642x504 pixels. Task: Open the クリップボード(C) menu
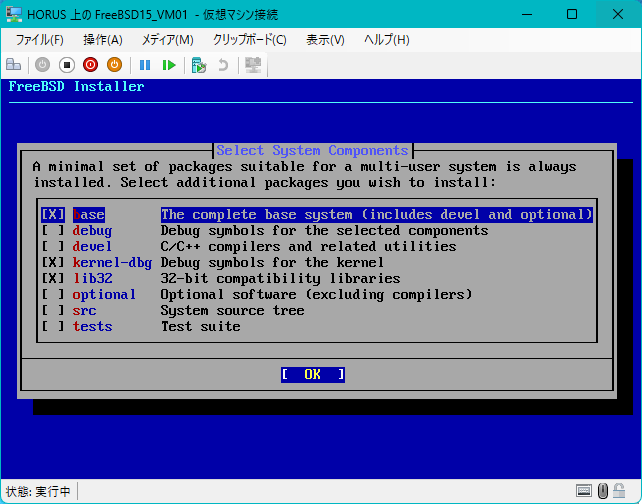tap(250, 40)
